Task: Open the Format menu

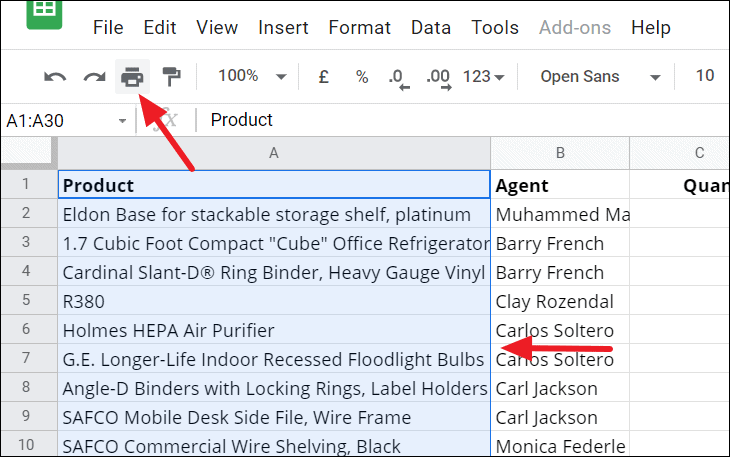Action: (x=359, y=27)
